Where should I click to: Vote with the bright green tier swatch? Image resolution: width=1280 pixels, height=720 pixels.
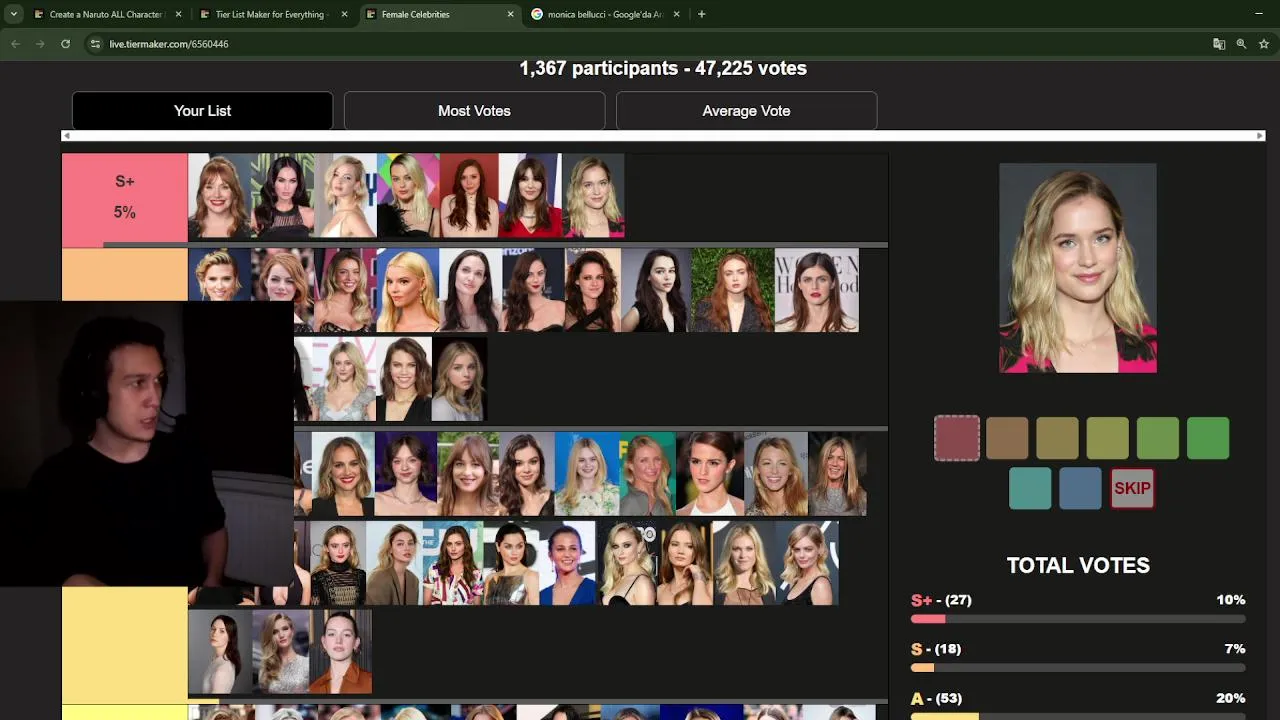pos(1208,438)
